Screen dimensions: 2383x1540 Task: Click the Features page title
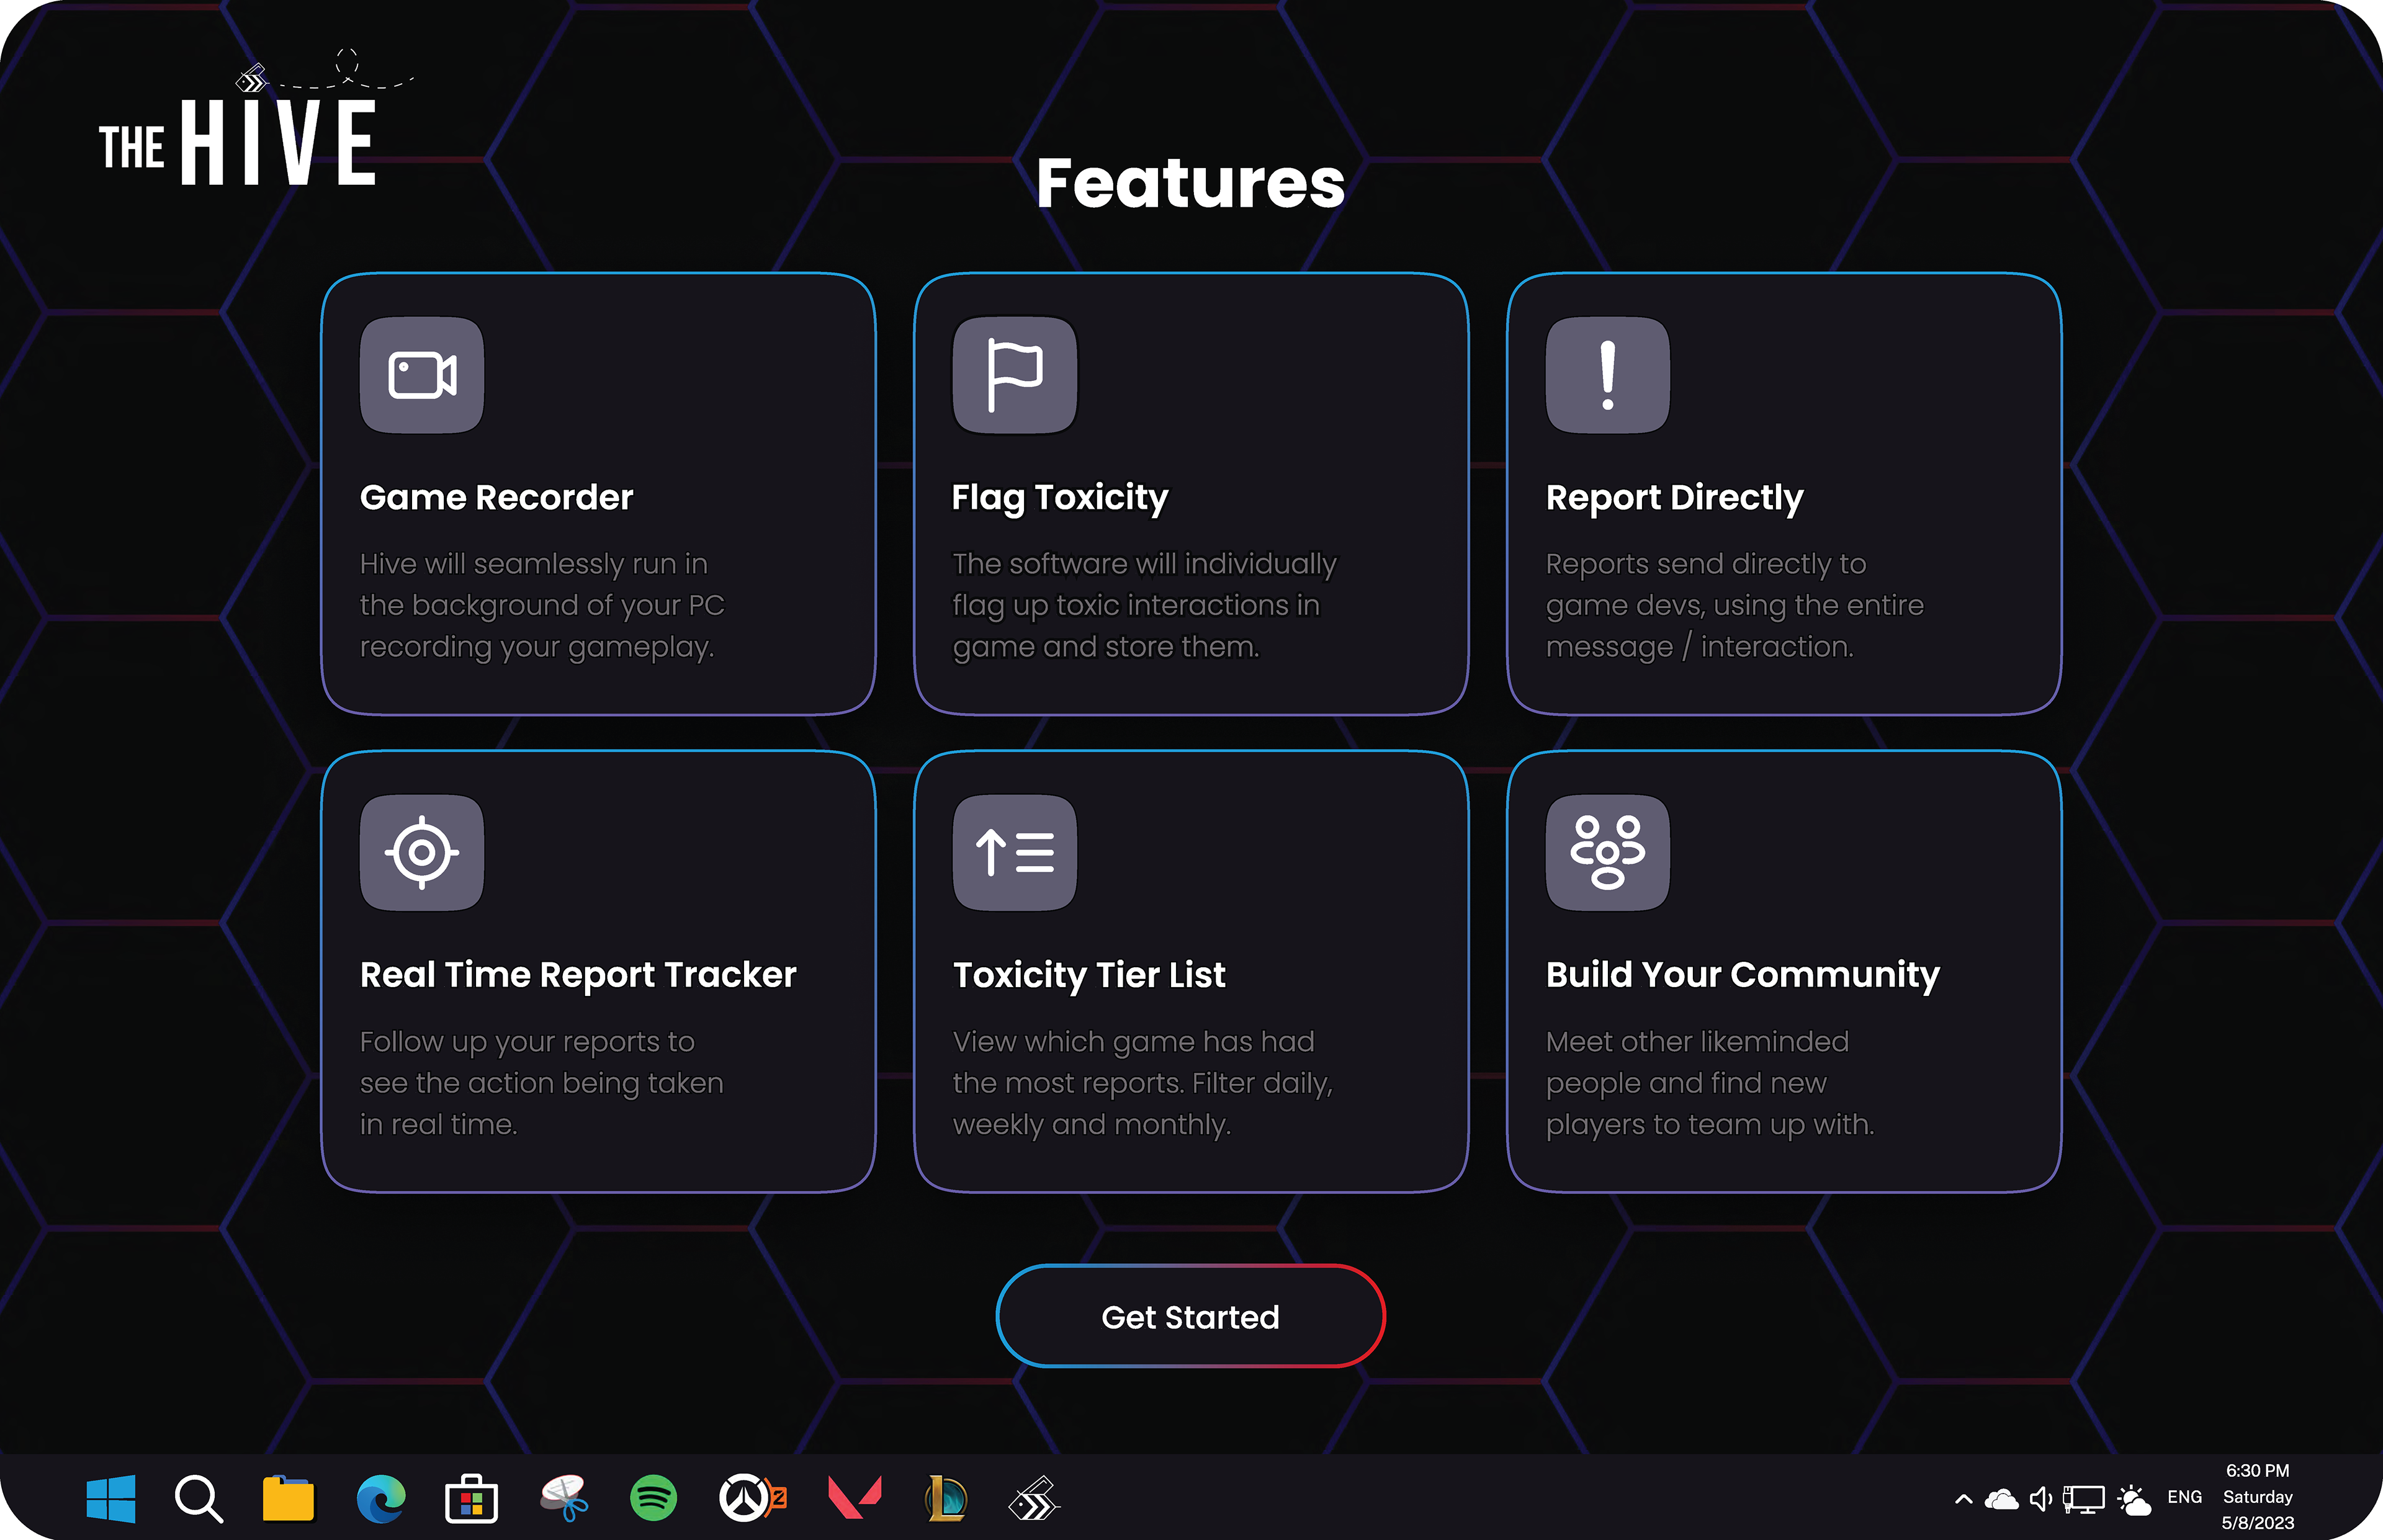coord(1190,183)
